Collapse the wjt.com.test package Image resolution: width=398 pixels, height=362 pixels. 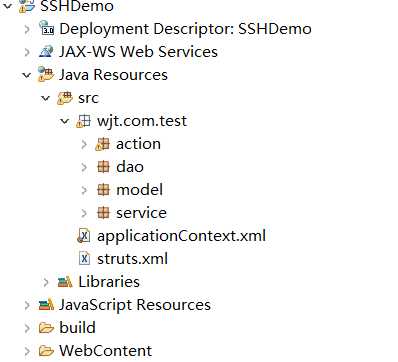pos(64,121)
